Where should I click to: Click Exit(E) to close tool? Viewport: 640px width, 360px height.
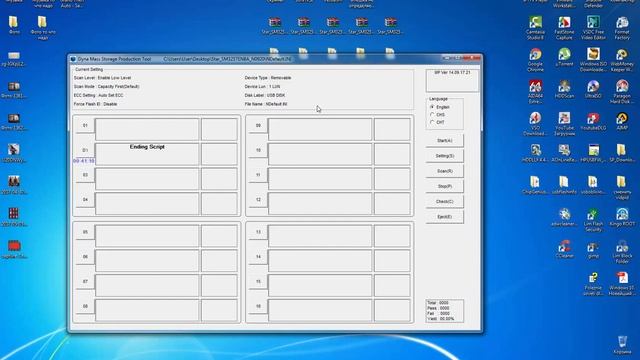444,217
